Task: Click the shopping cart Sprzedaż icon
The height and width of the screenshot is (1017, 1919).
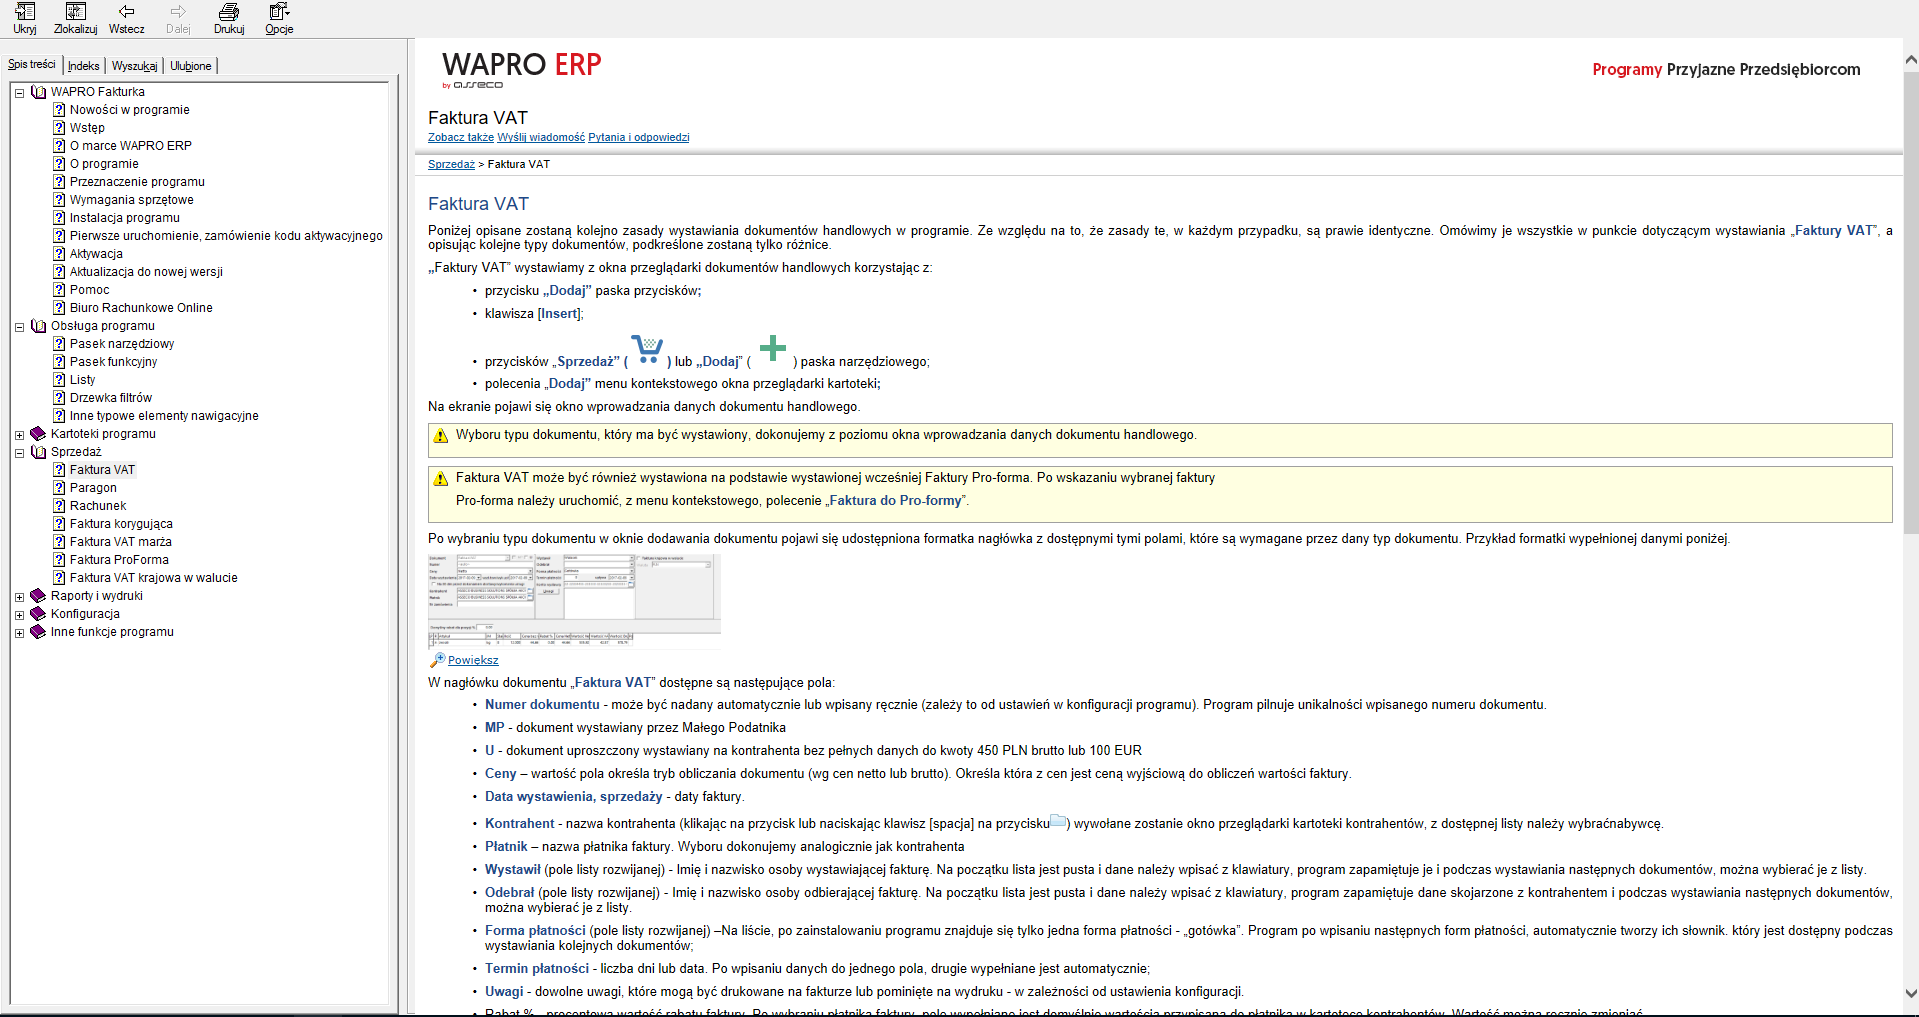Action: pyautogui.click(x=647, y=350)
